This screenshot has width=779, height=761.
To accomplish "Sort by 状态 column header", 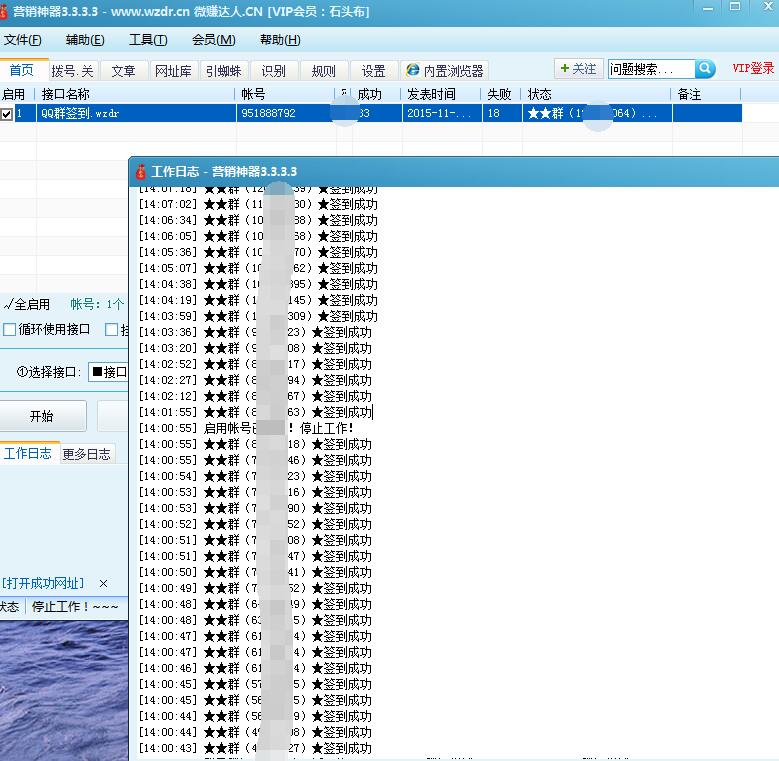I will 597,94.
